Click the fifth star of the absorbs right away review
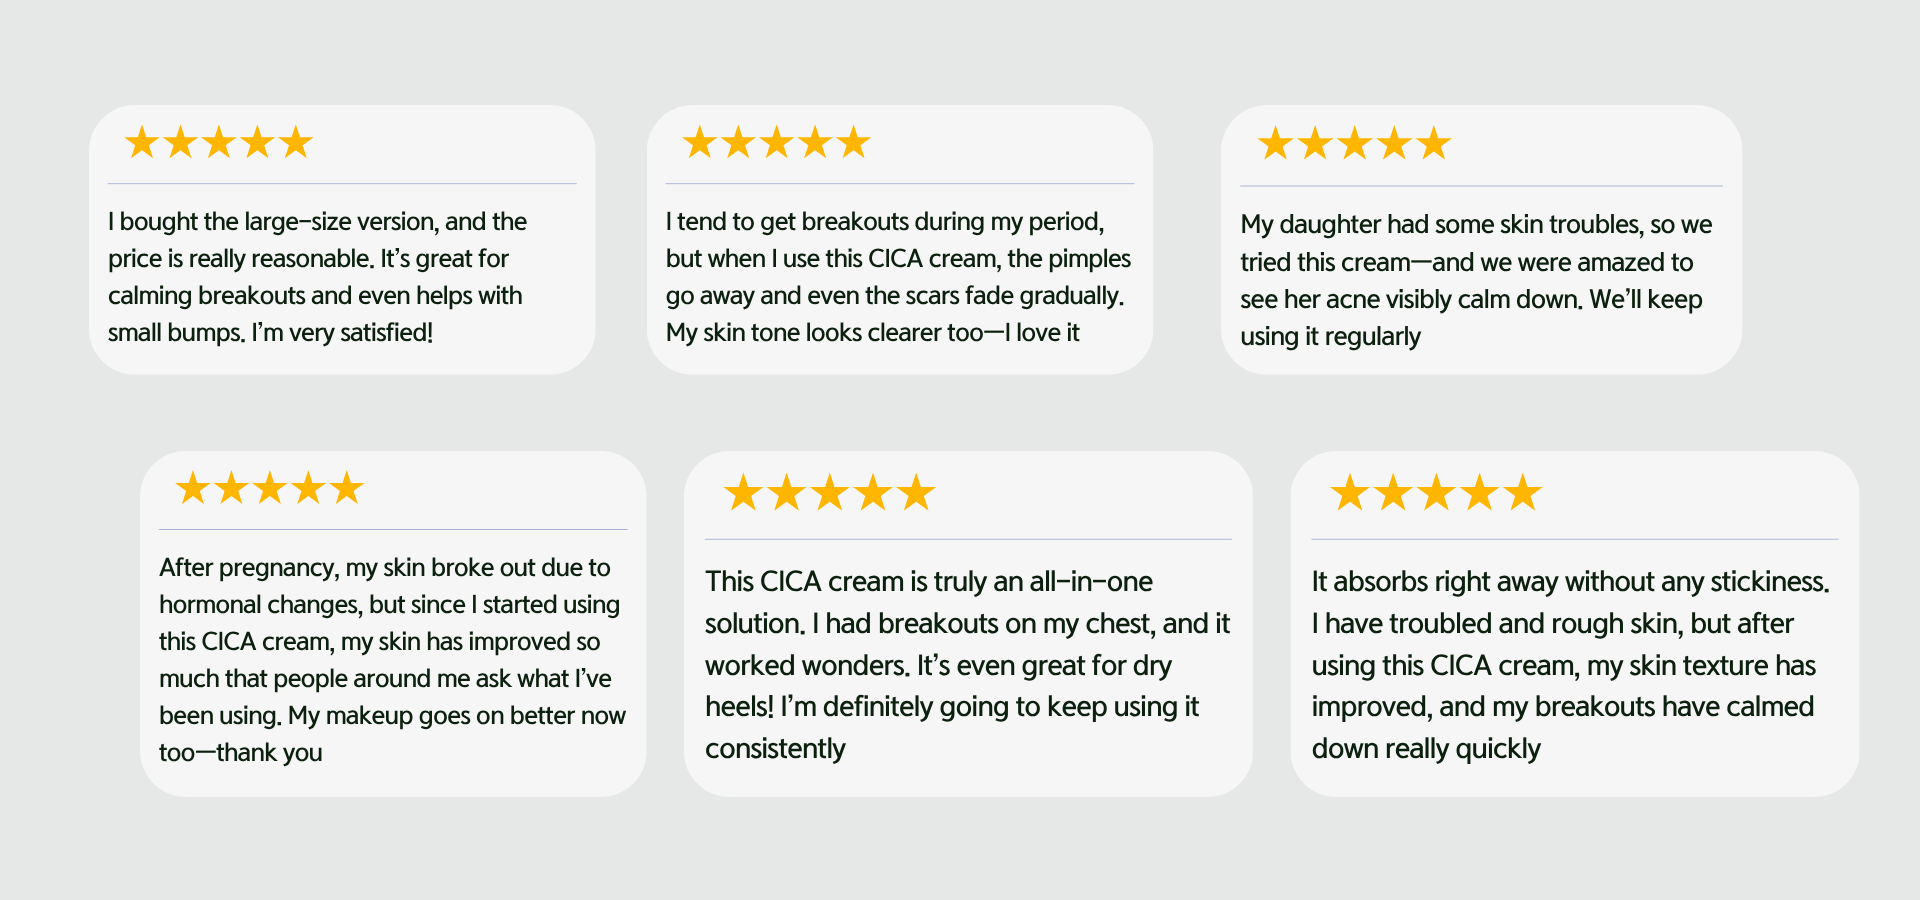Image resolution: width=1920 pixels, height=900 pixels. [1523, 493]
